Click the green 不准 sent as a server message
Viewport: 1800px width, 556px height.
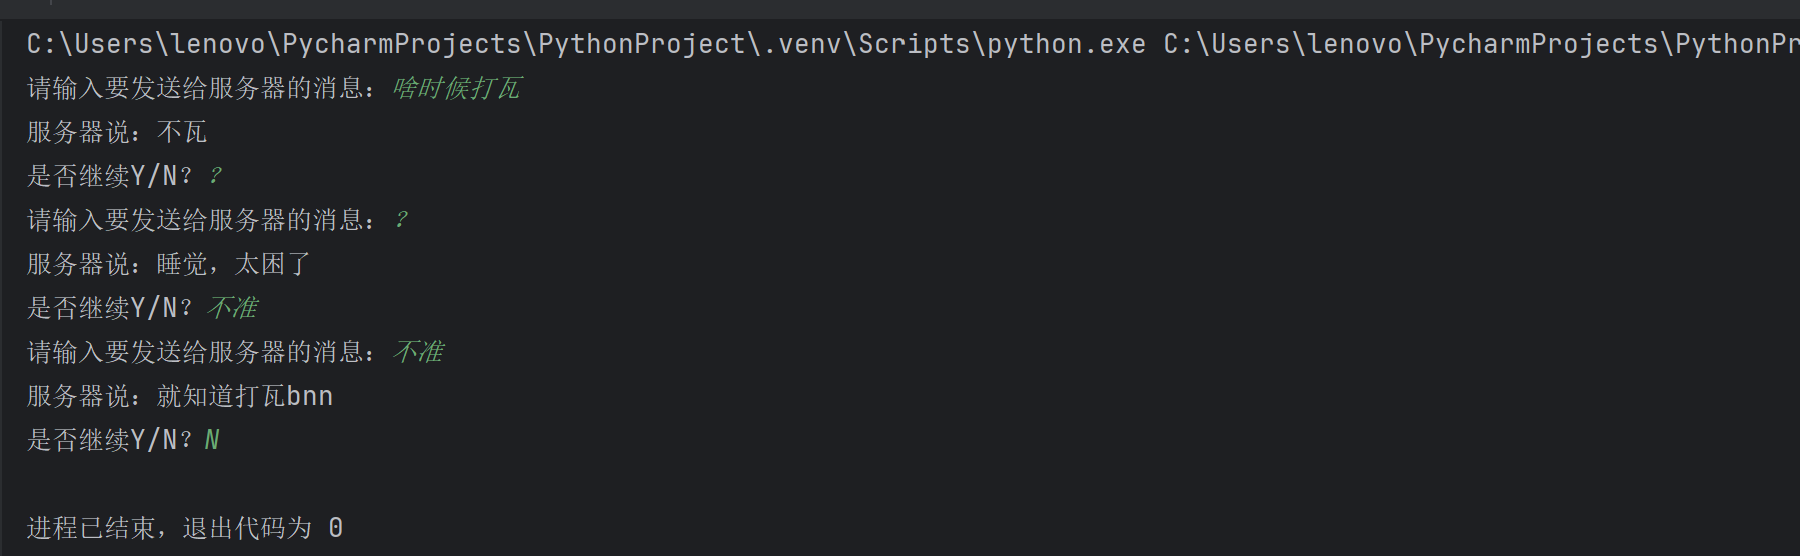click(418, 352)
